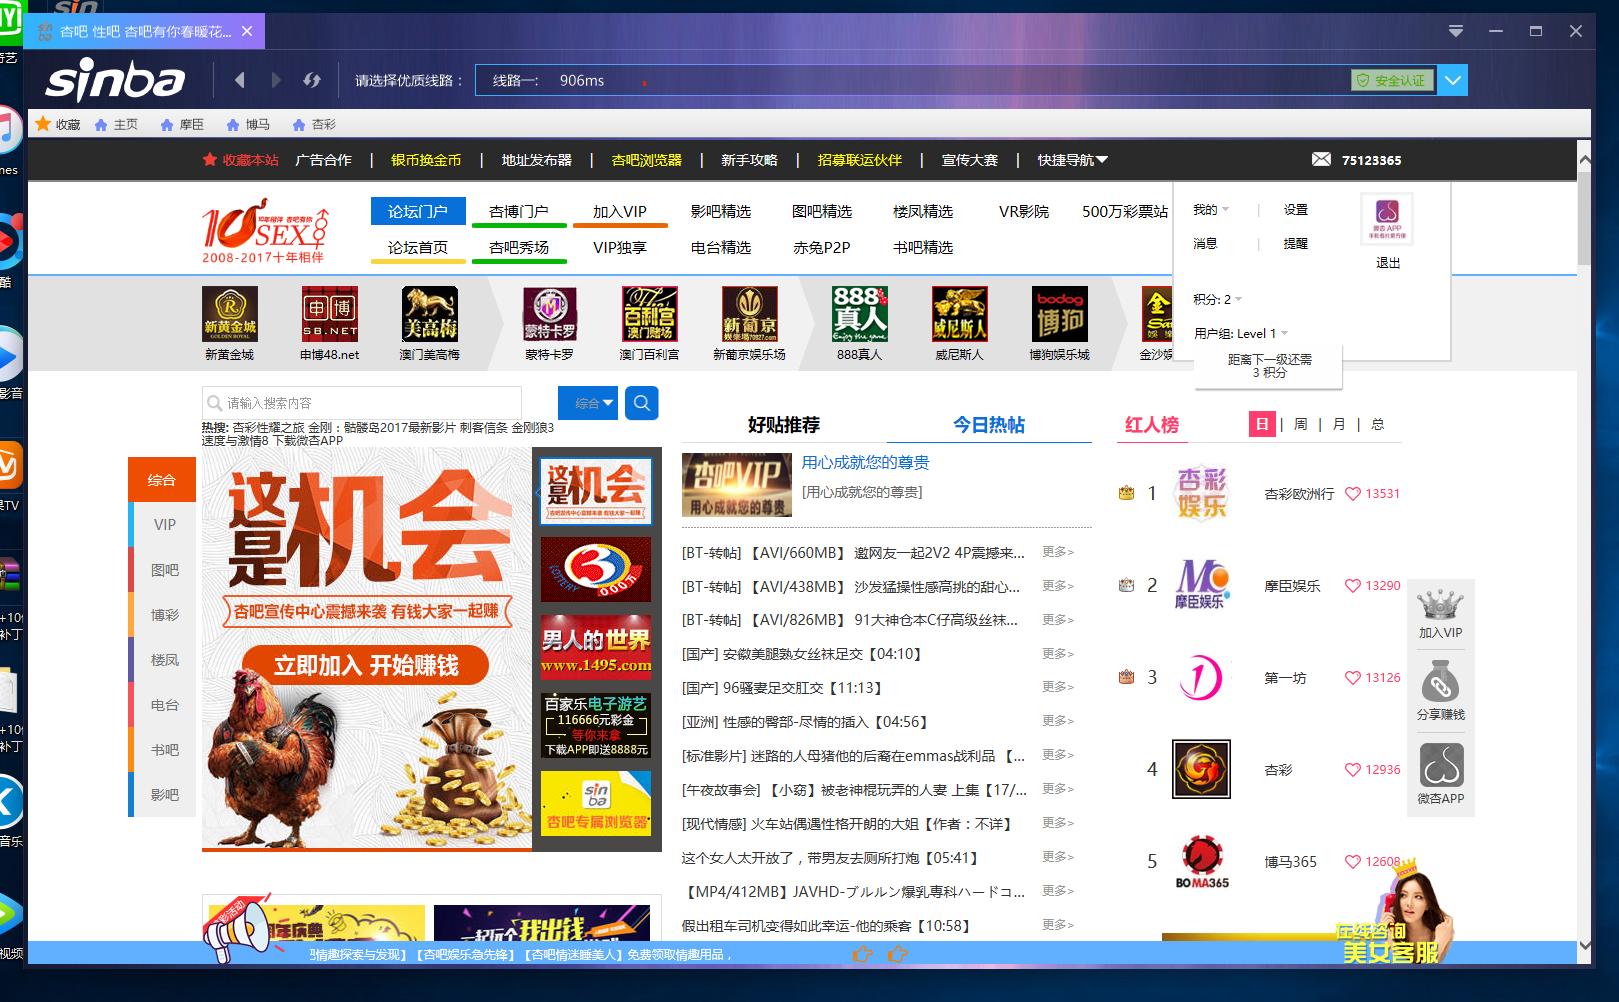Click the 用心成就您的尊贵 headline
Image resolution: width=1619 pixels, height=1002 pixels.
(x=865, y=462)
